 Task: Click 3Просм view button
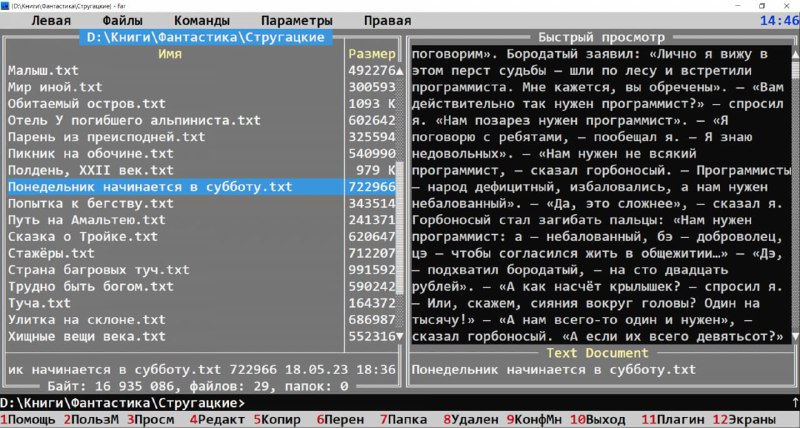(x=151, y=420)
